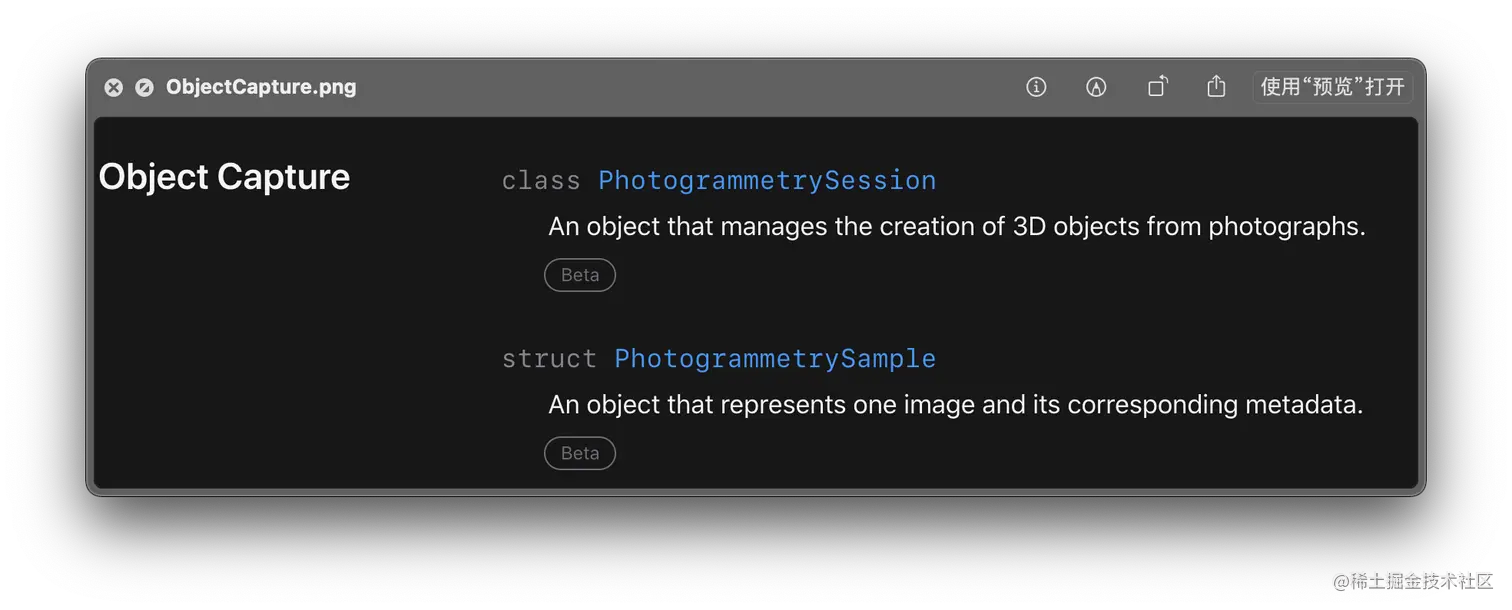Rotate the image with rotate icon

click(1157, 87)
